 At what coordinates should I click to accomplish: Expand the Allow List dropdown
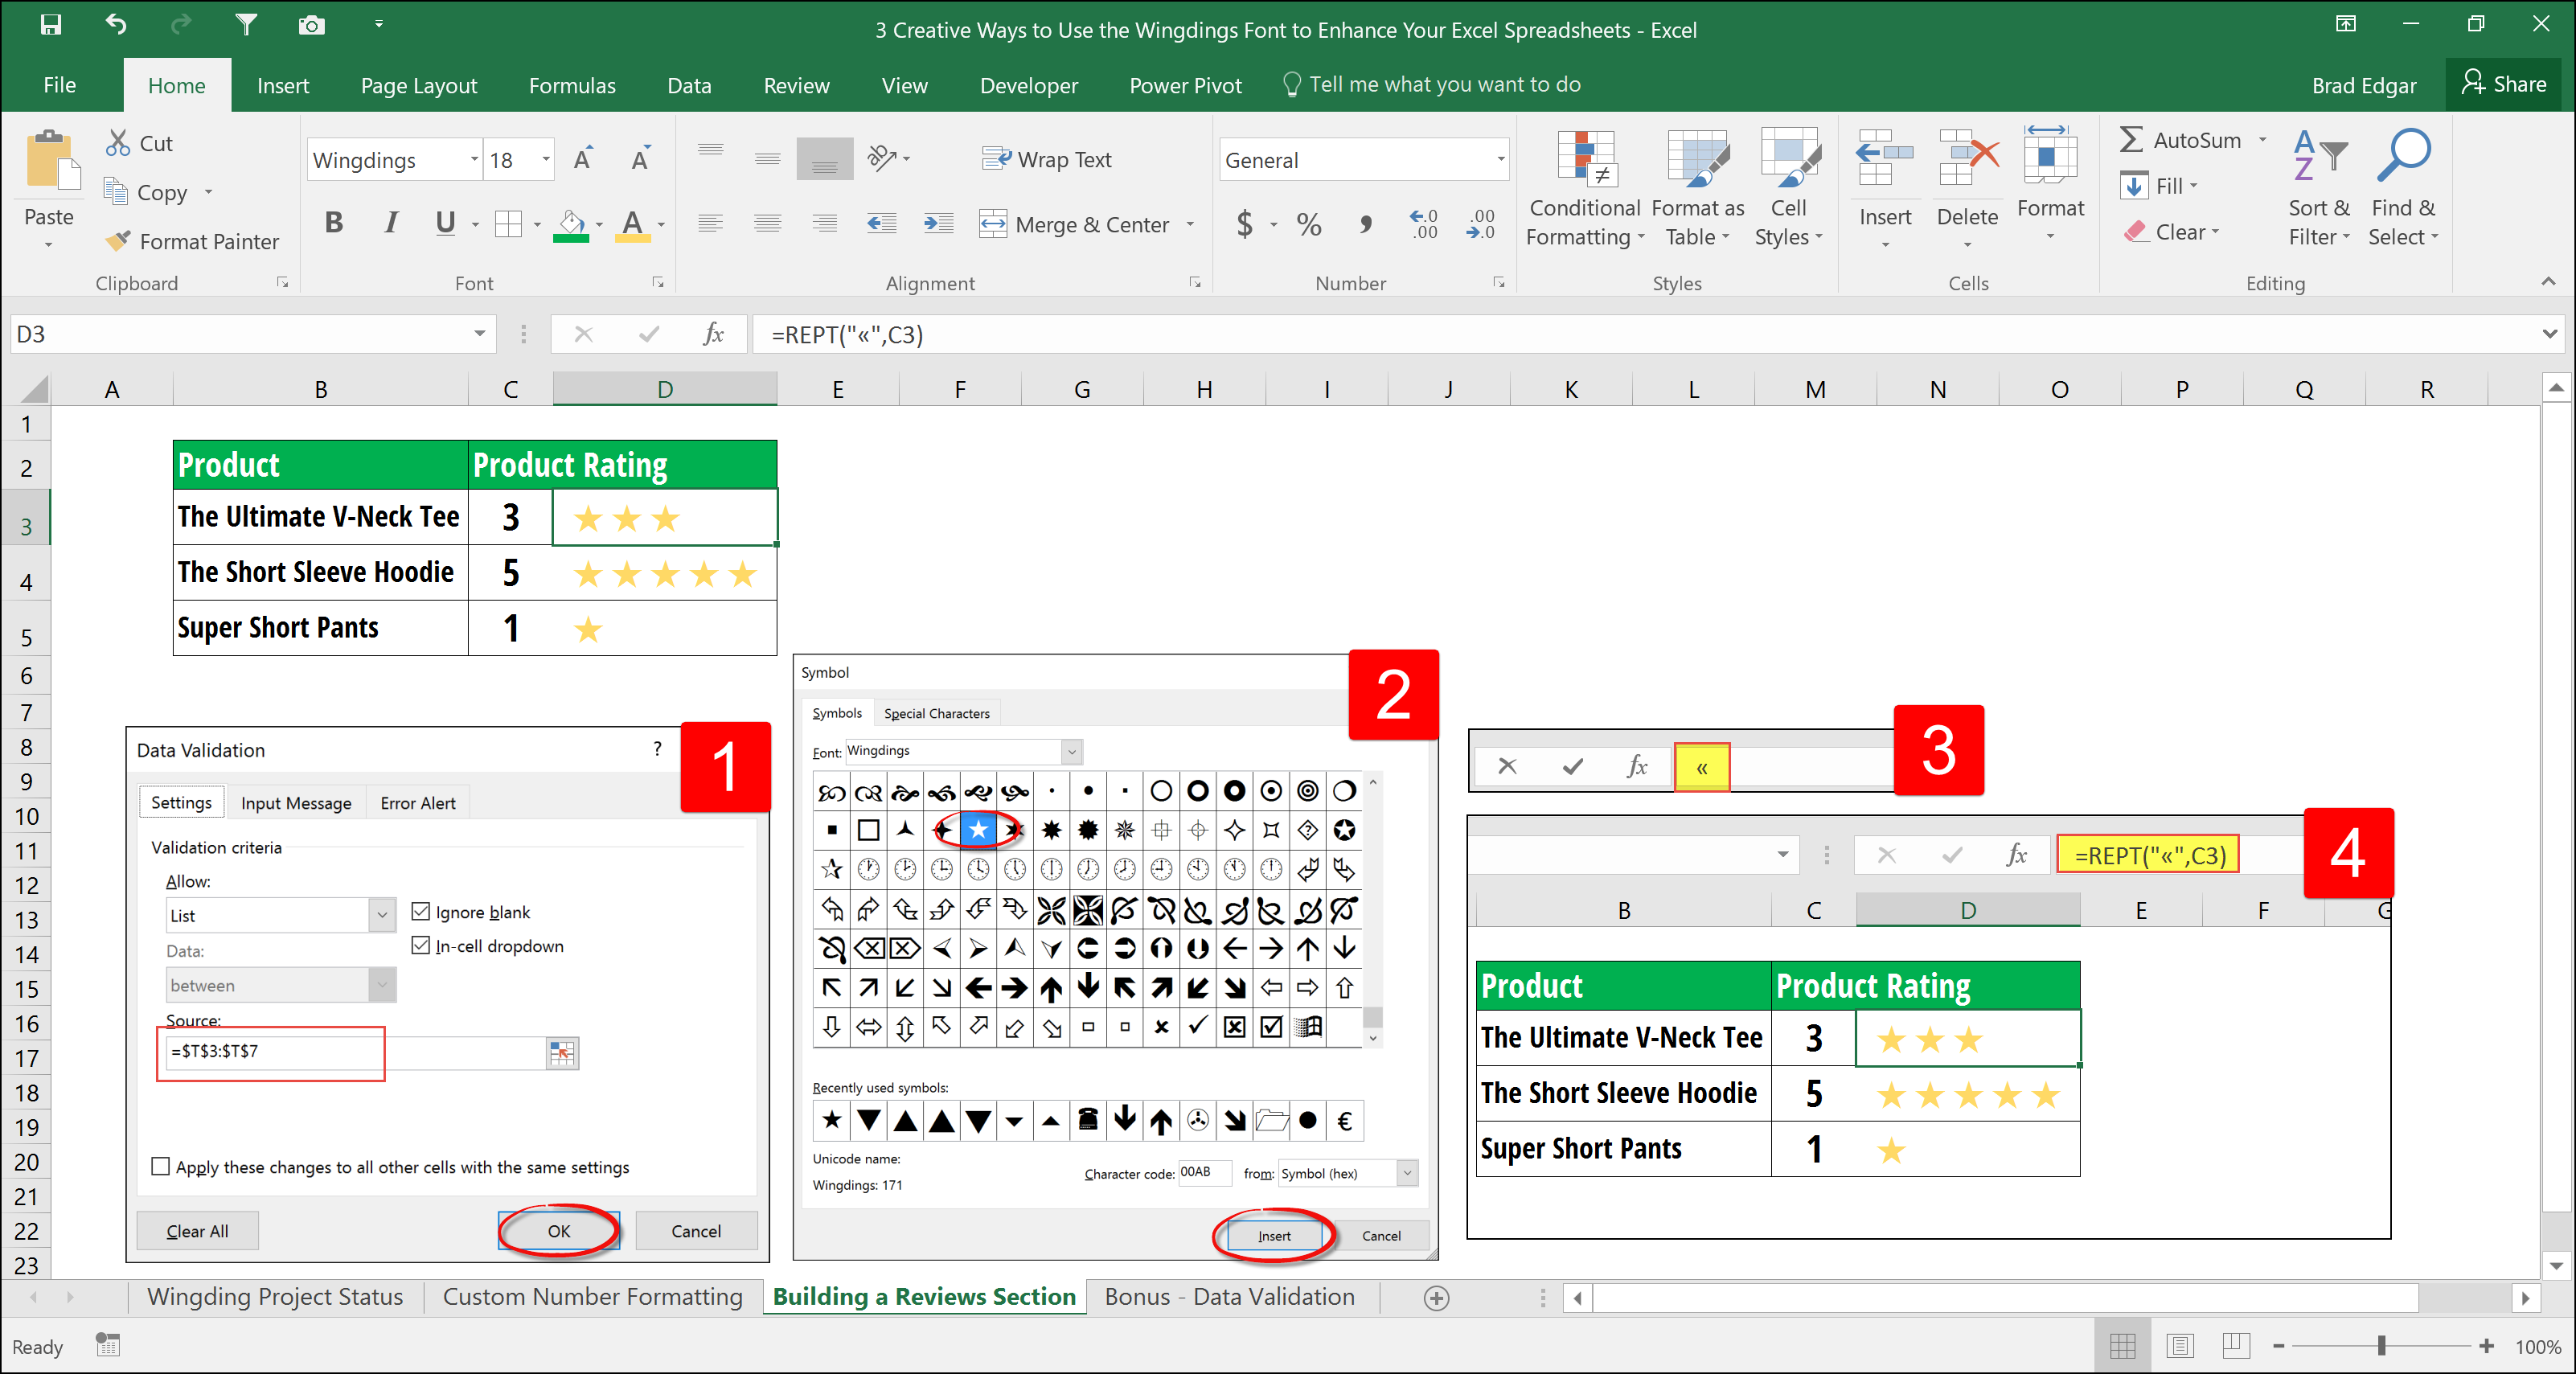pyautogui.click(x=382, y=915)
